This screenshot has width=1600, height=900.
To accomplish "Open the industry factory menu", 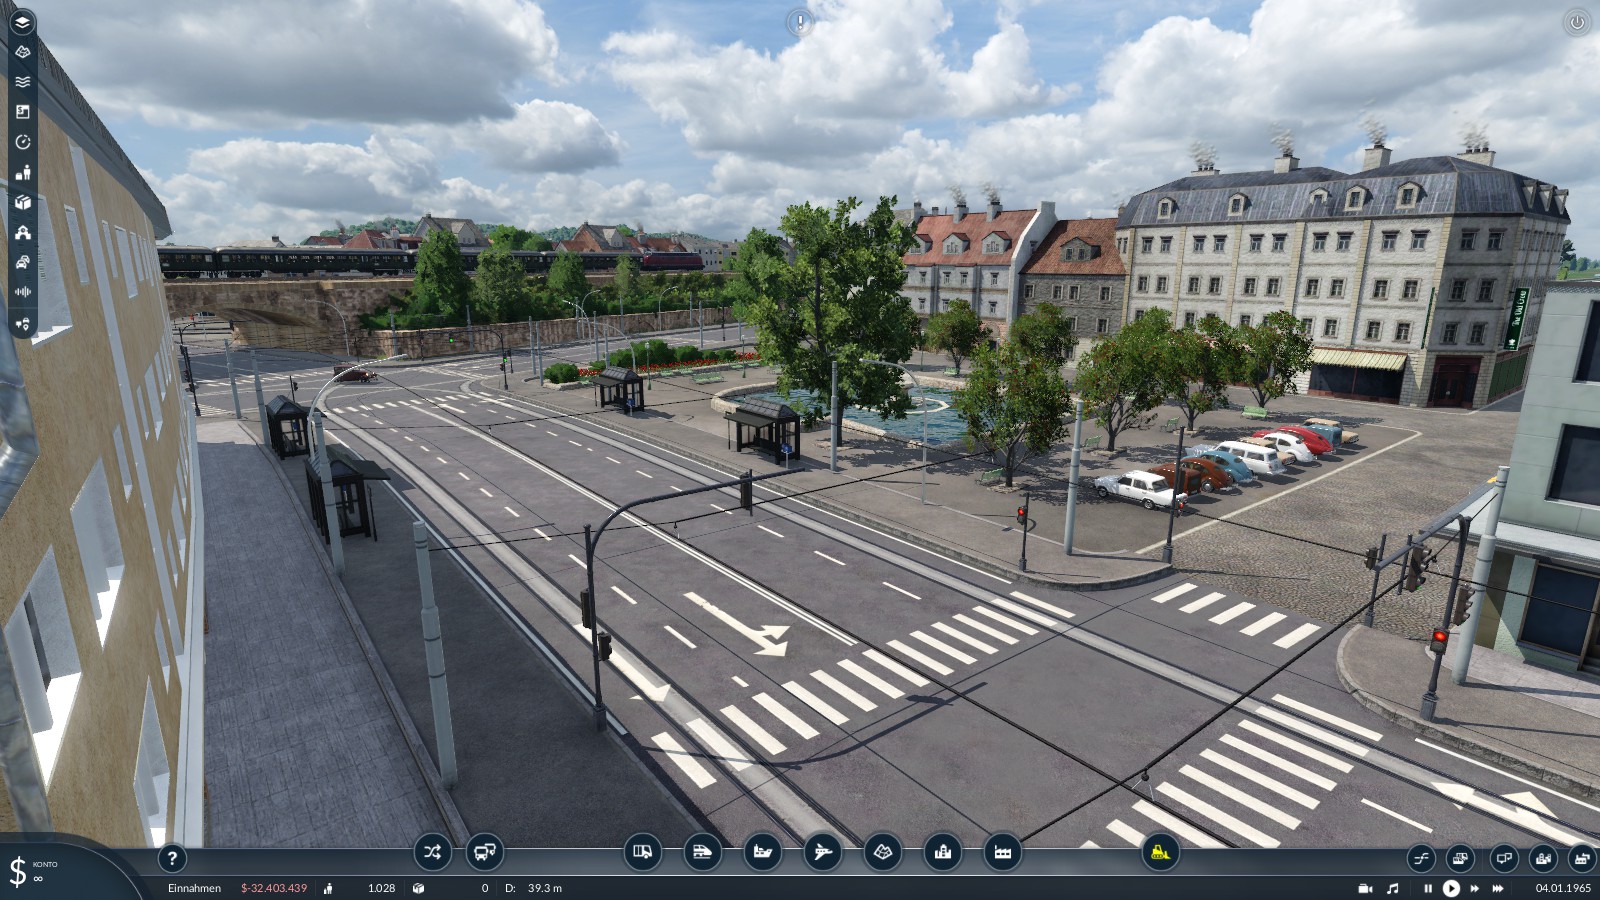I will tap(1003, 853).
